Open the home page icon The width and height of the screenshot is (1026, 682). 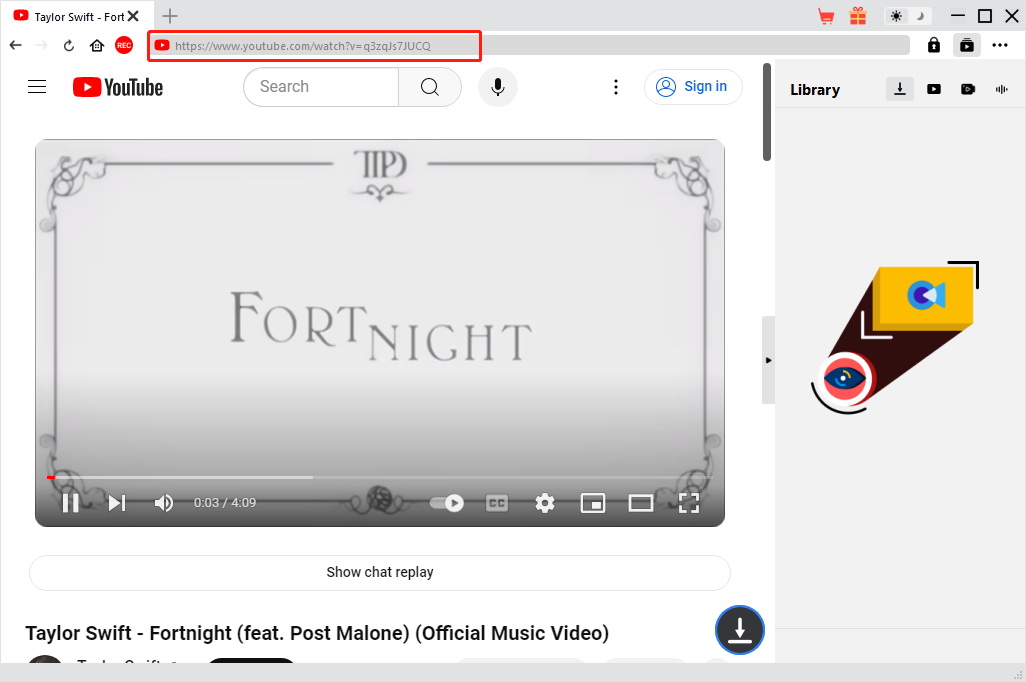pyautogui.click(x=97, y=45)
